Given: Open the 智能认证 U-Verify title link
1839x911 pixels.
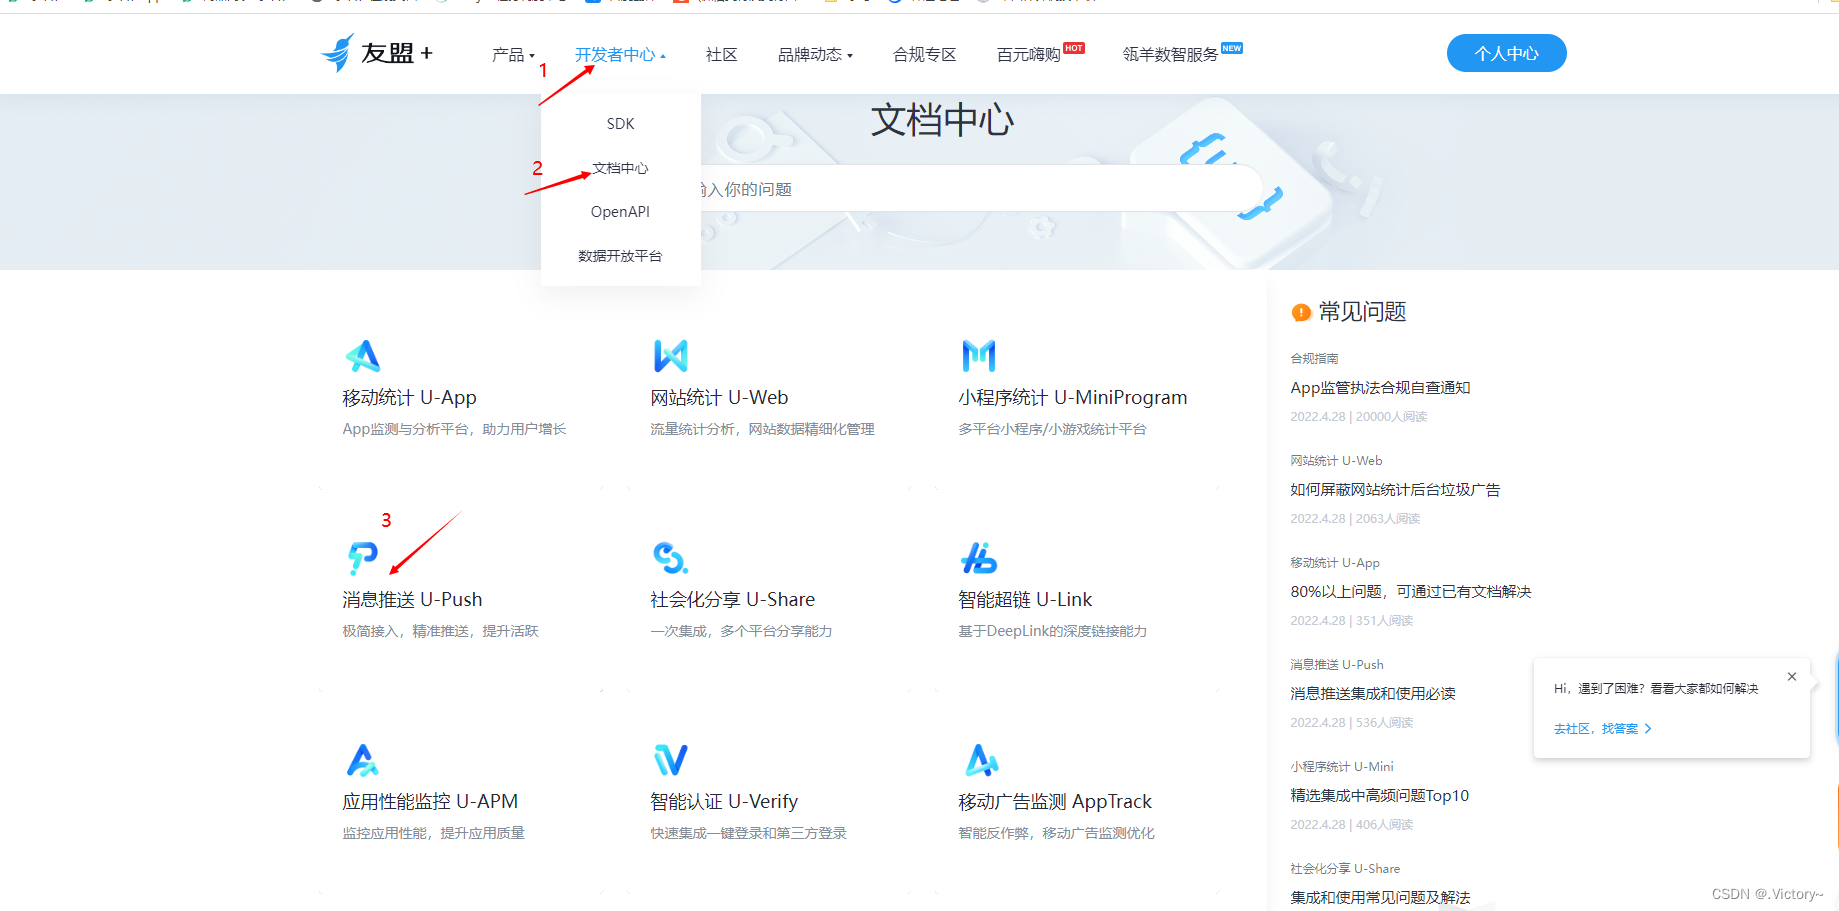Looking at the screenshot, I should [x=724, y=802].
